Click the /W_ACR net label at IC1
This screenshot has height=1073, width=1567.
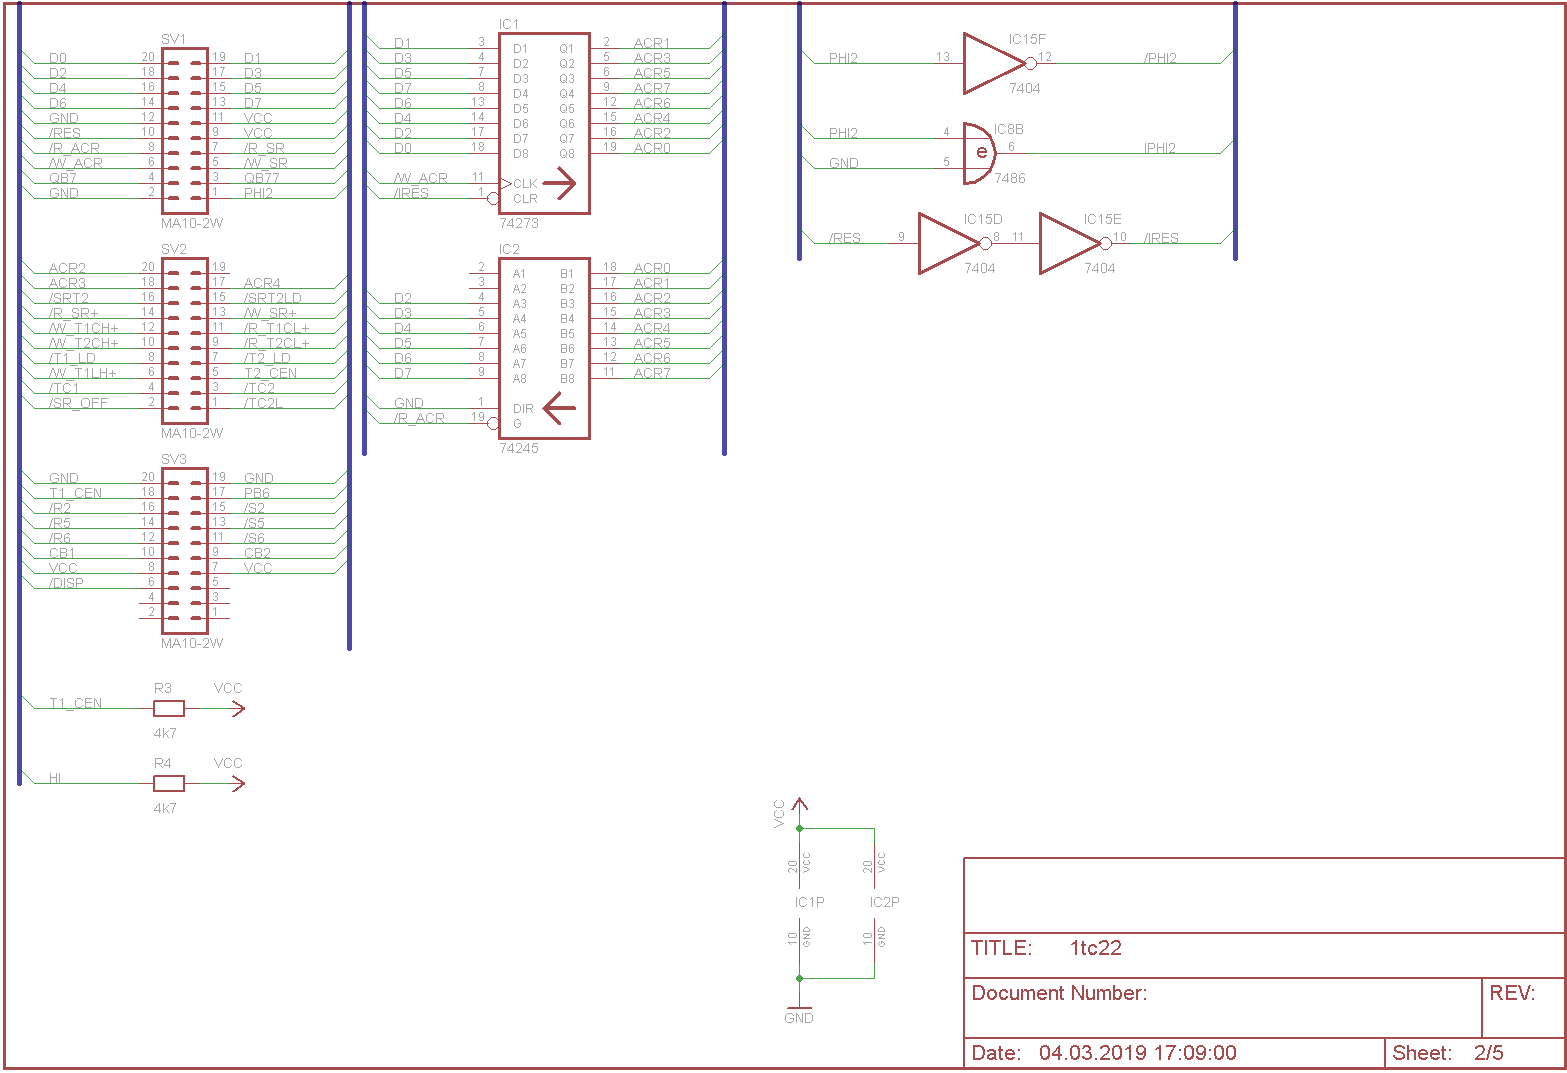click(421, 178)
